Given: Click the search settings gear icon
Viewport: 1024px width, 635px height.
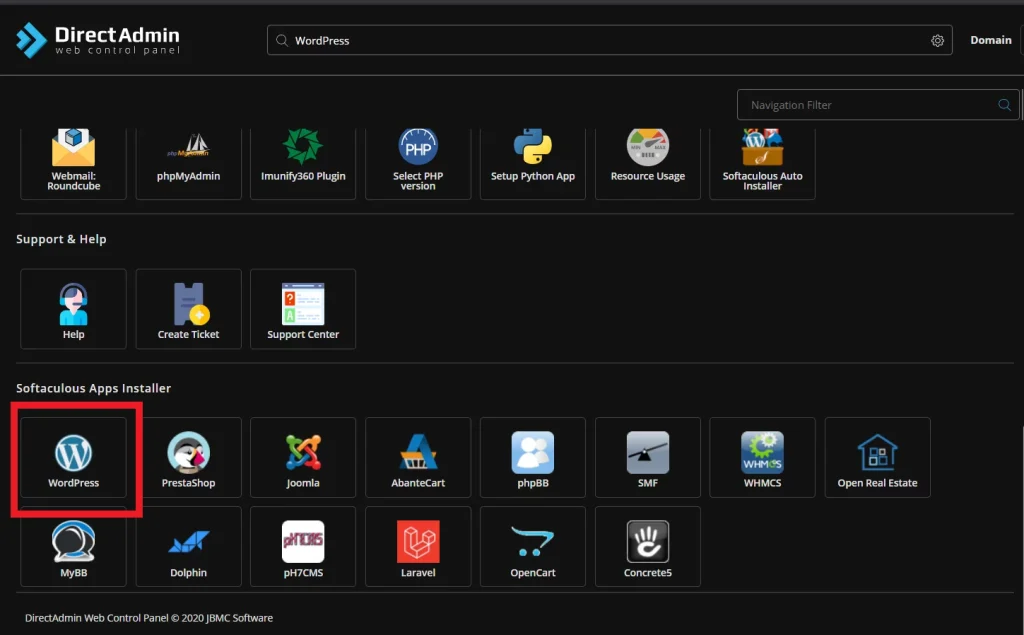Looking at the screenshot, I should click(937, 41).
